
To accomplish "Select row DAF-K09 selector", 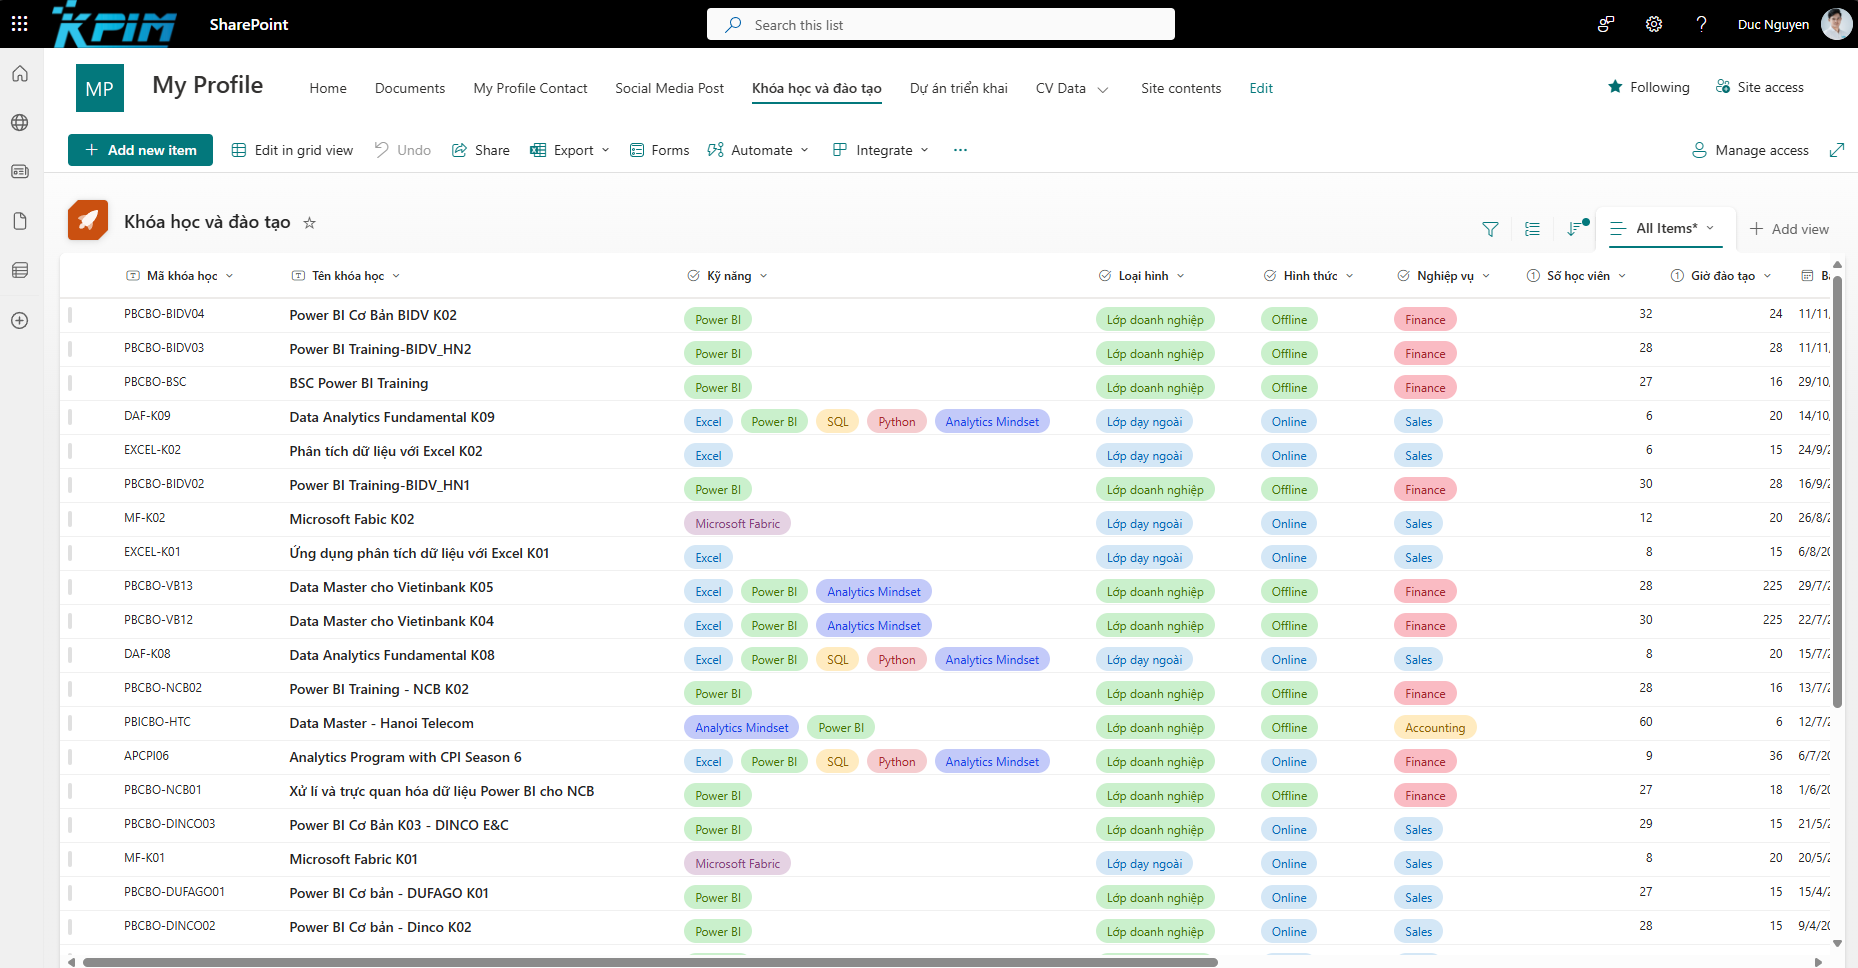I will [70, 417].
